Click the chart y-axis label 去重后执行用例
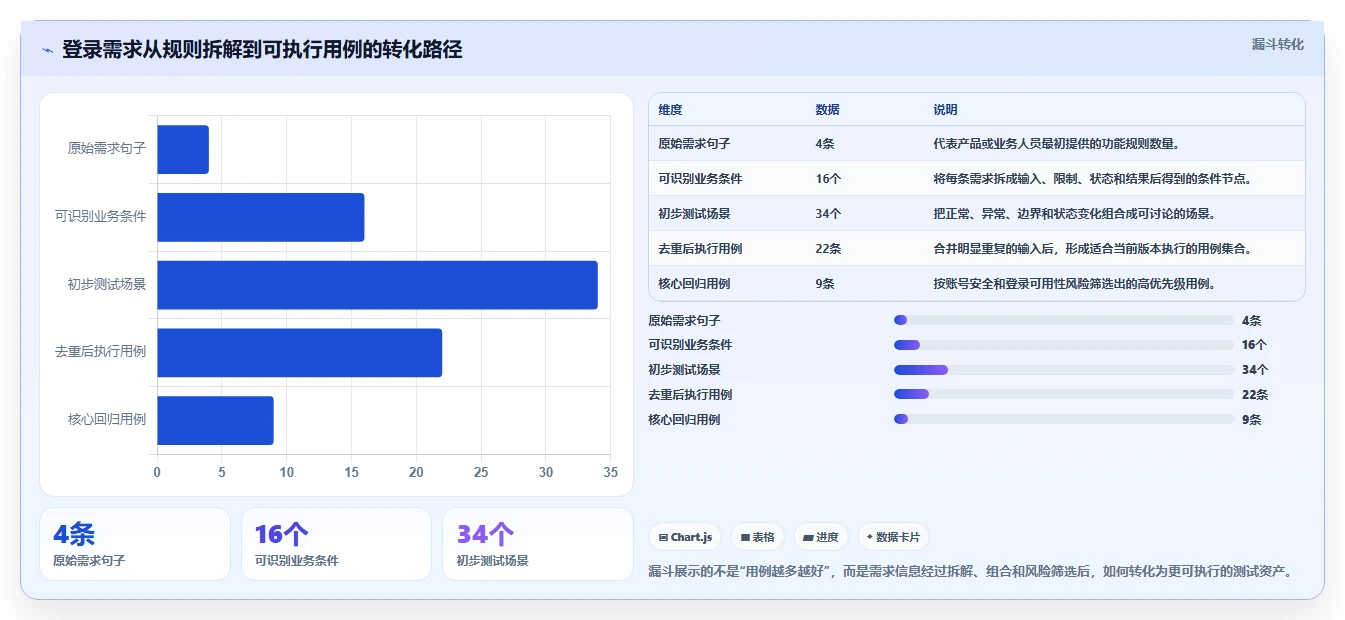The image size is (1345, 620). click(100, 353)
